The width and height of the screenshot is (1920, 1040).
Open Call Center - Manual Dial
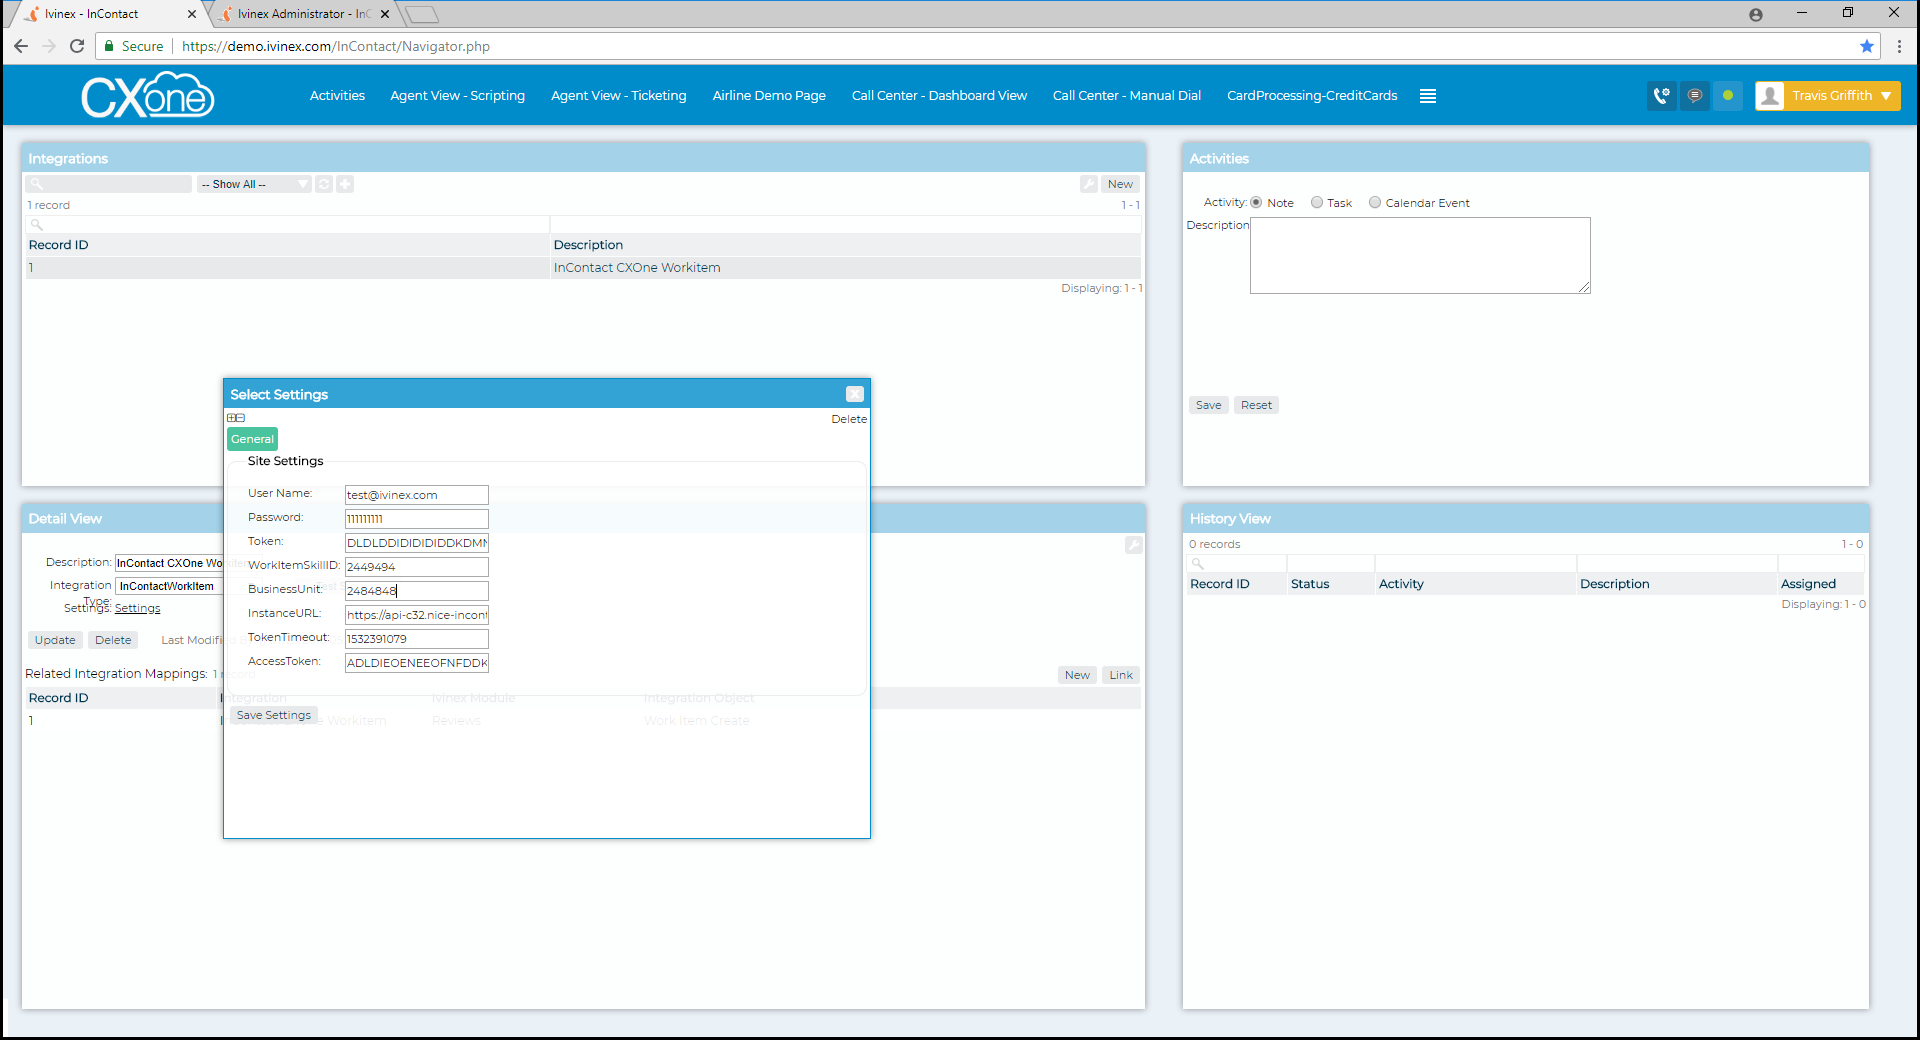1127,96
